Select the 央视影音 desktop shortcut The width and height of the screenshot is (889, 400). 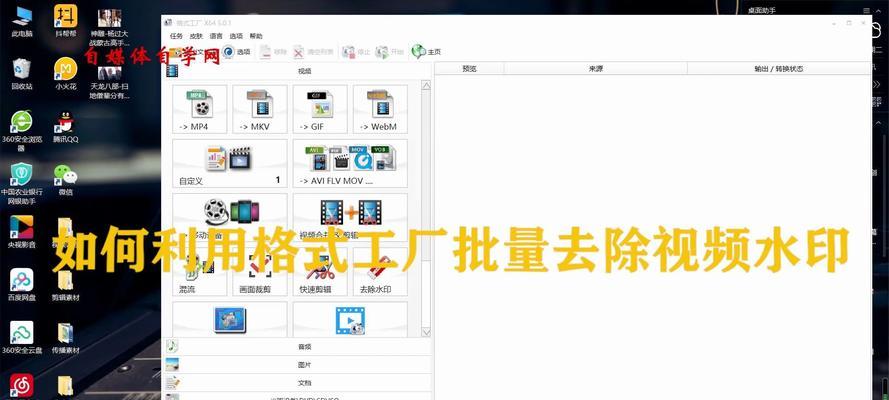22,232
